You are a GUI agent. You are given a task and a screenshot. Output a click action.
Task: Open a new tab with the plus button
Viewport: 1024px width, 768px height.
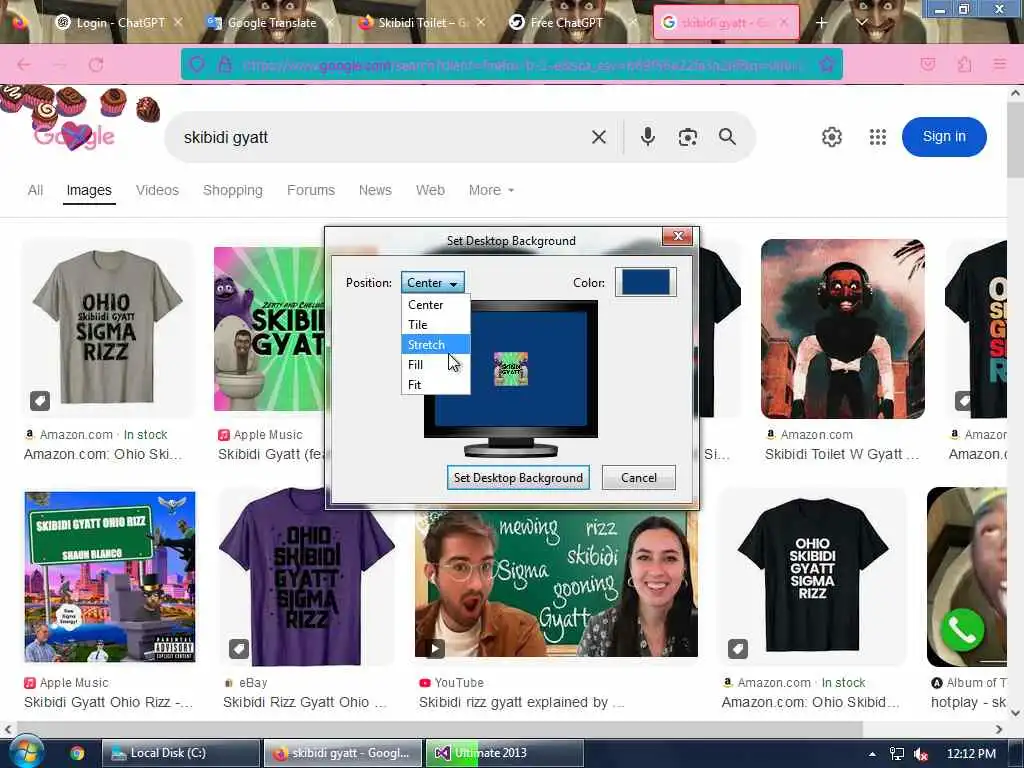[821, 22]
